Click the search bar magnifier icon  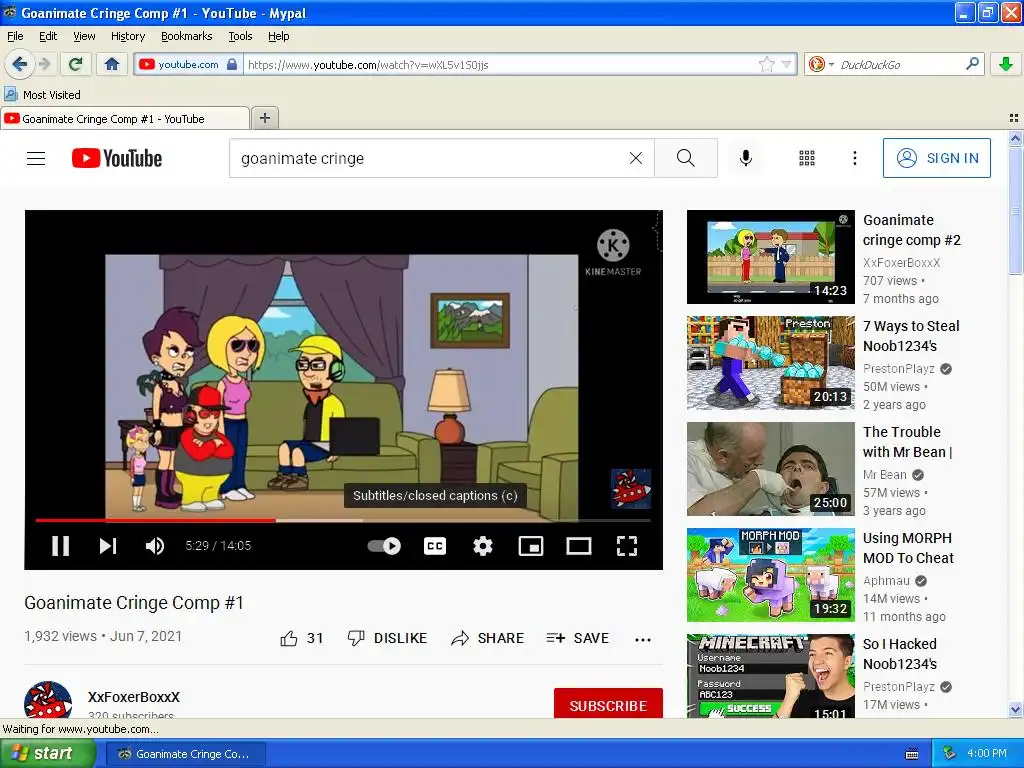pos(972,64)
